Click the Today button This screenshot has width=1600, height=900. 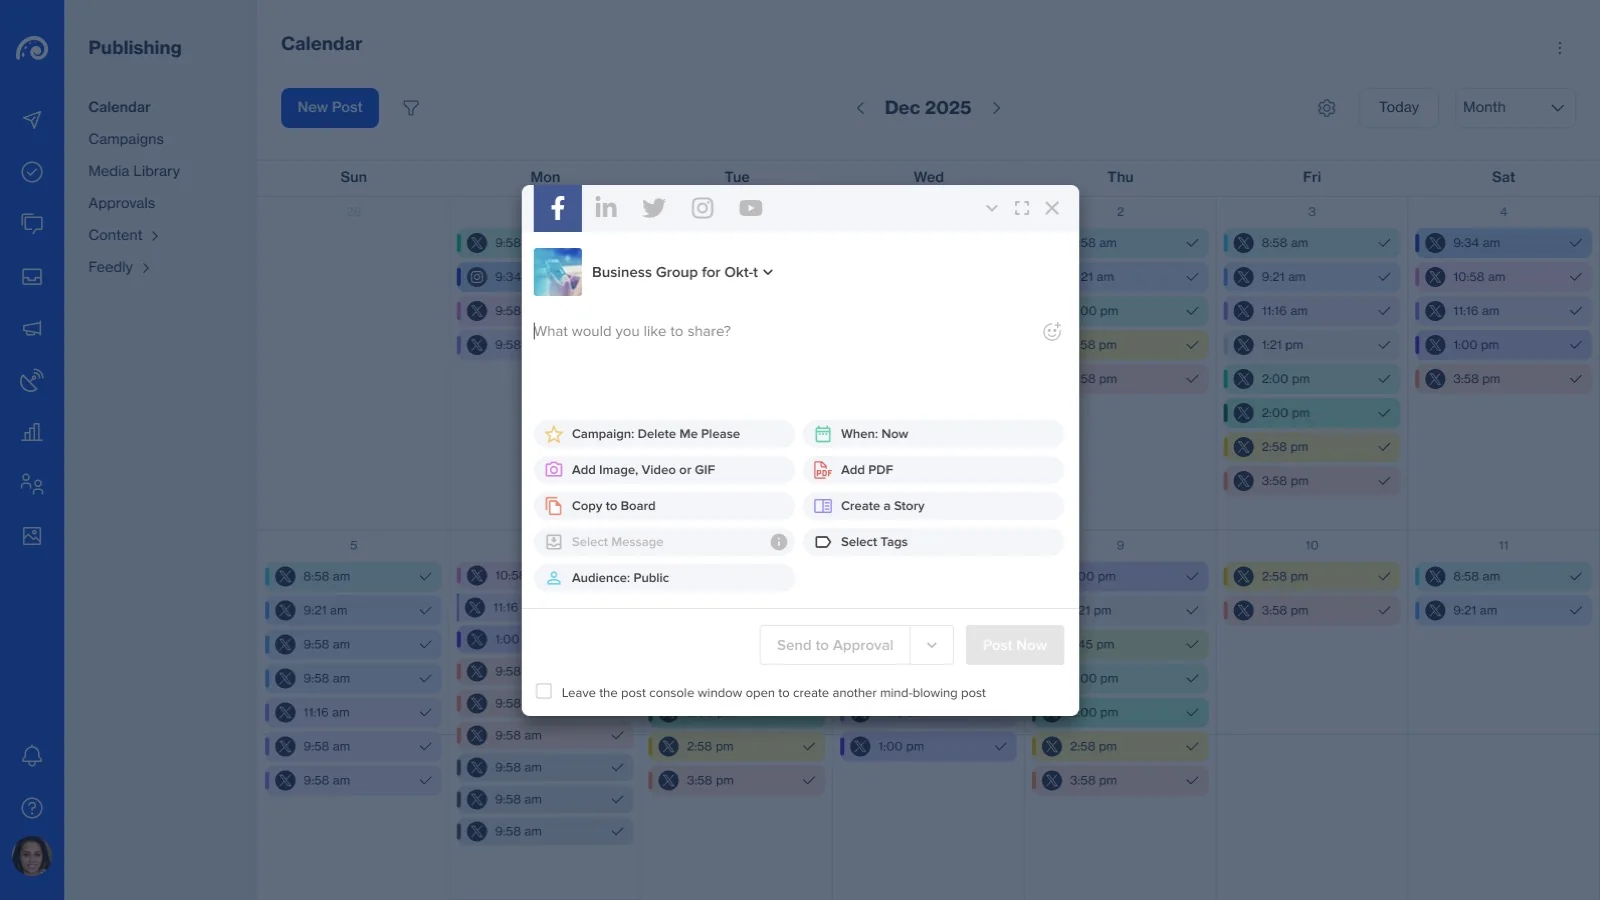point(1399,108)
